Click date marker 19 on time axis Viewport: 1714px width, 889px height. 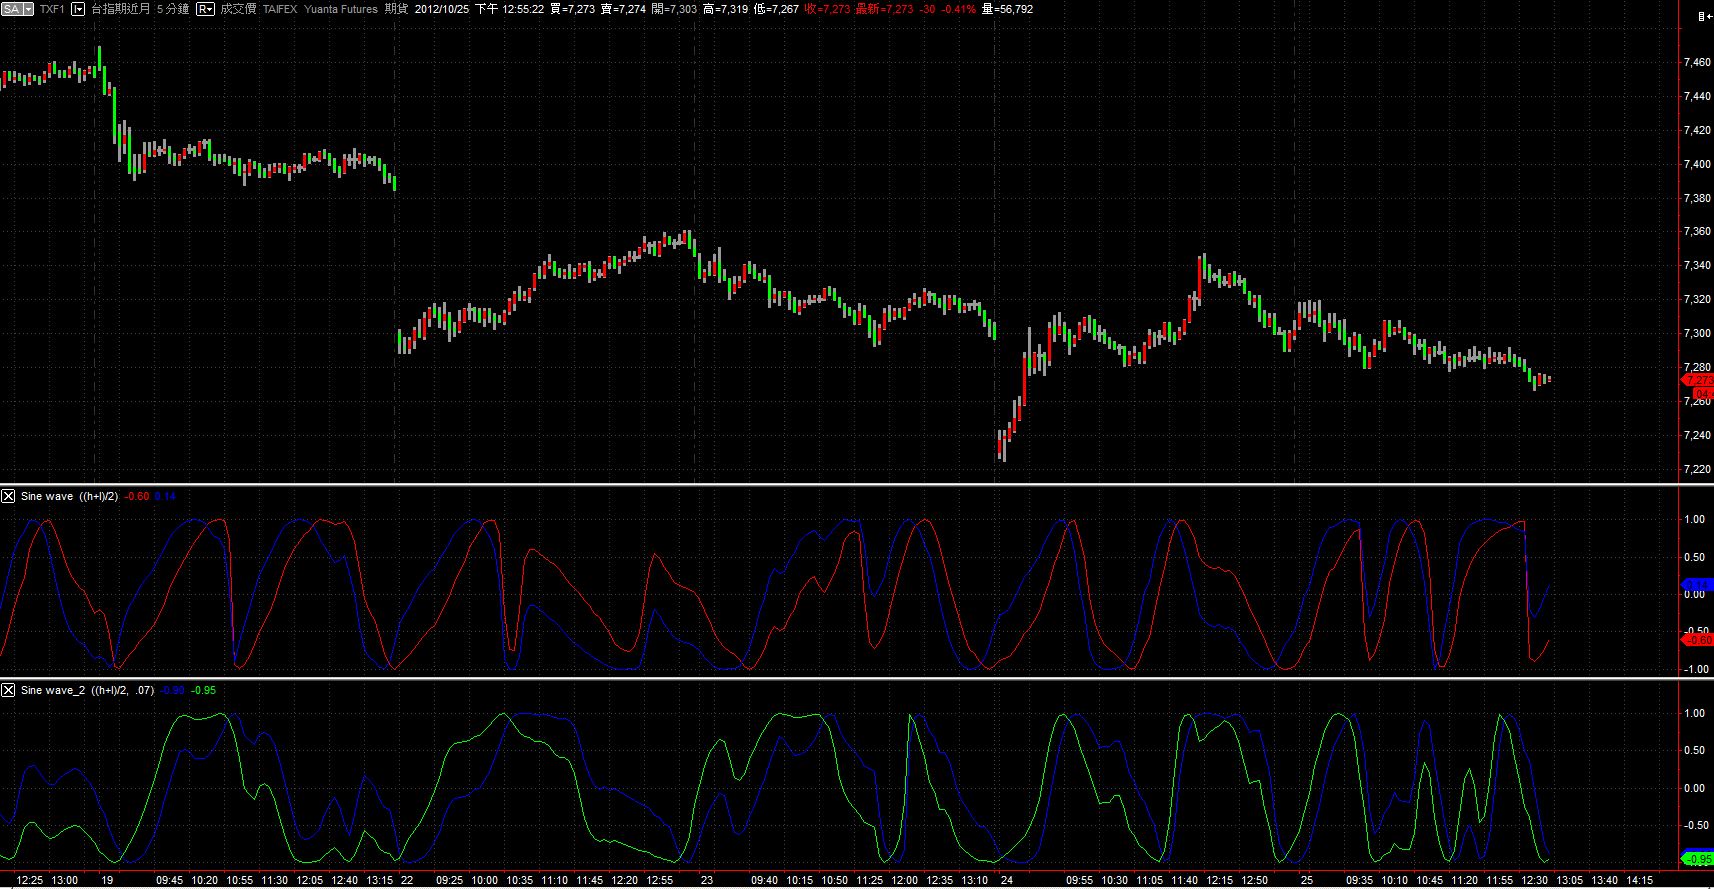pos(107,881)
